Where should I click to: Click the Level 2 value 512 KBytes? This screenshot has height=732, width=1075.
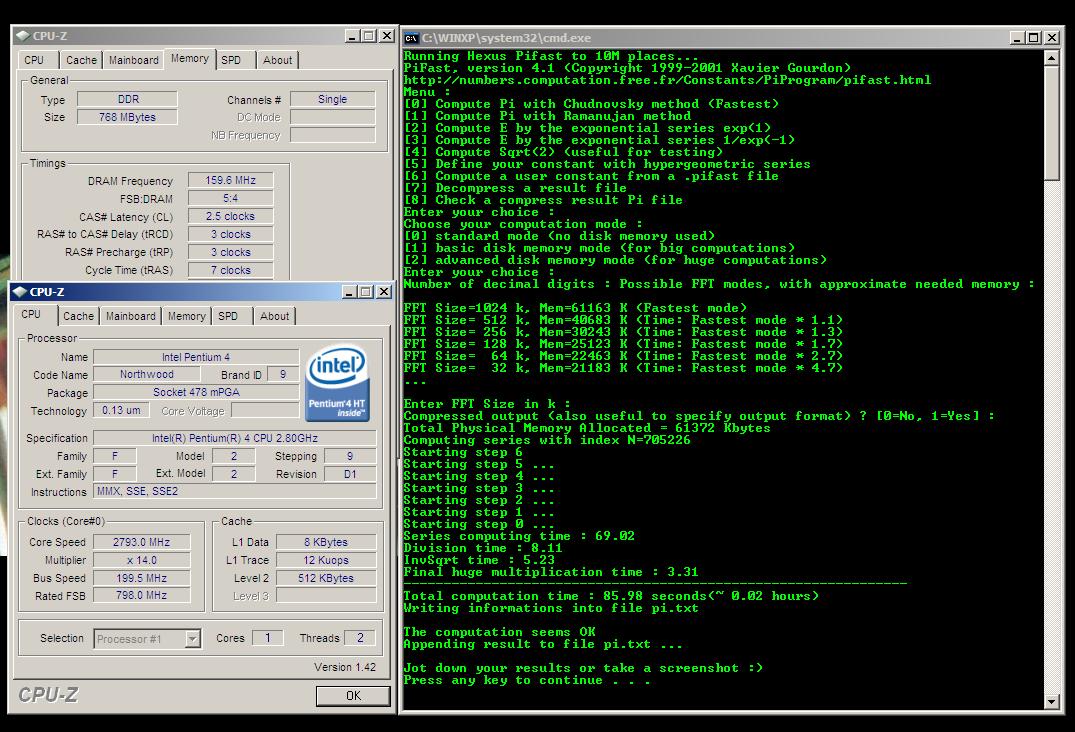(326, 578)
